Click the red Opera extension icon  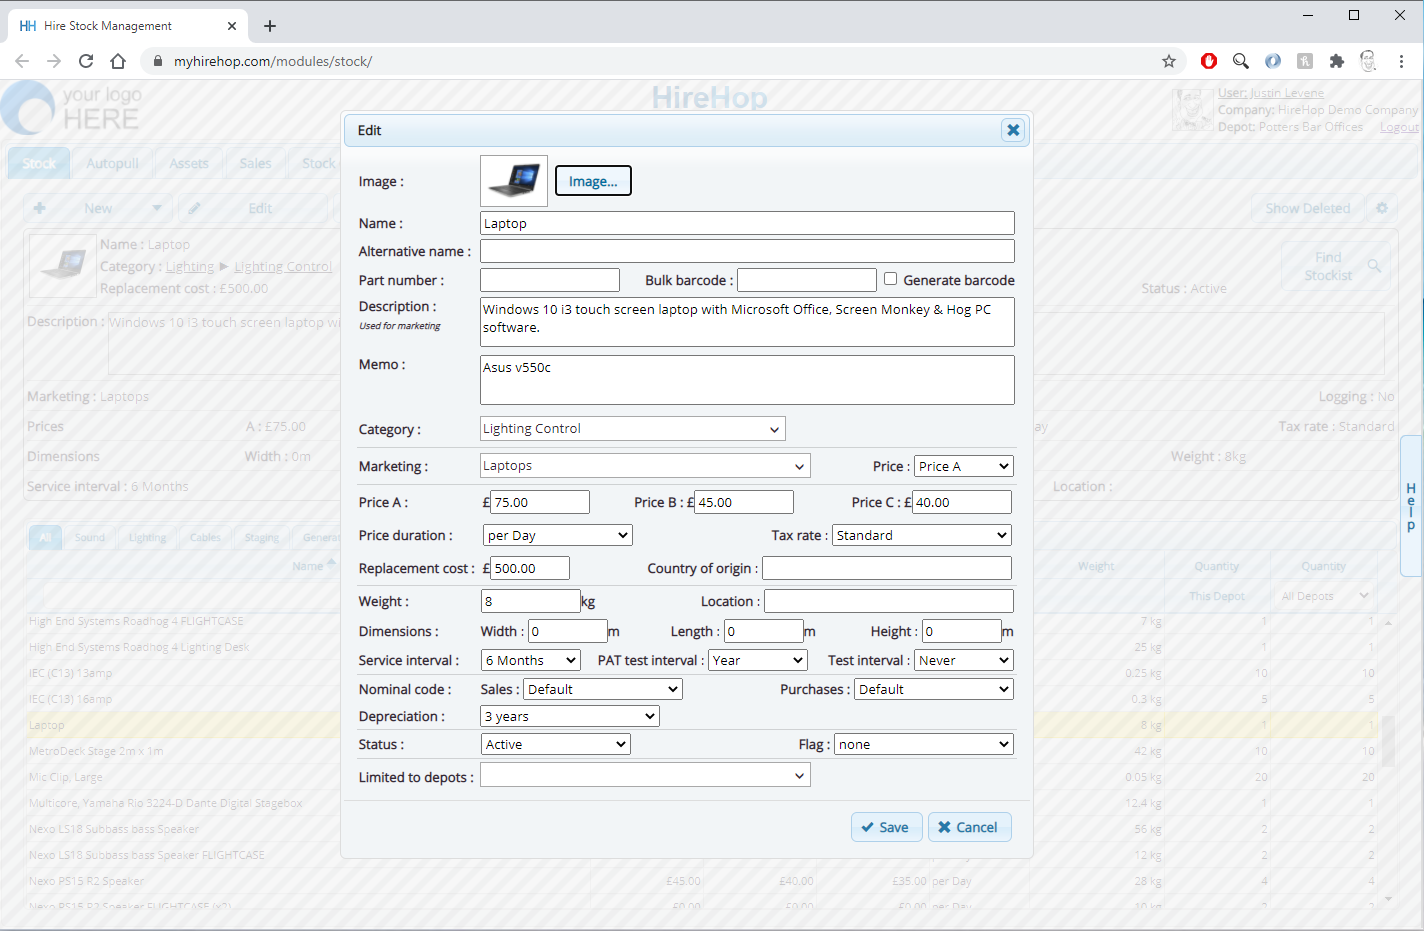(x=1209, y=61)
